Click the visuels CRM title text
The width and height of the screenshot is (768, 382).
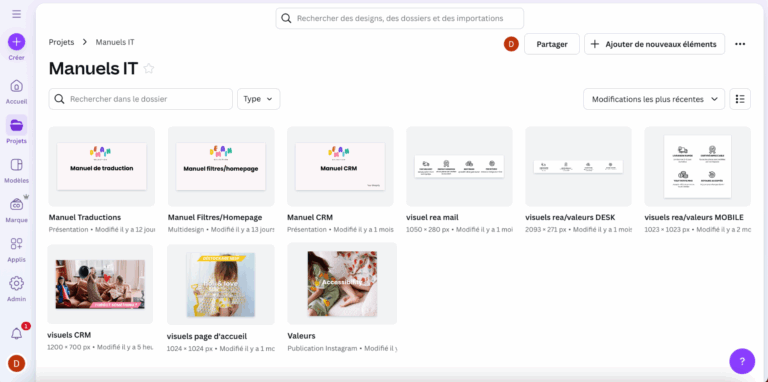click(x=69, y=335)
